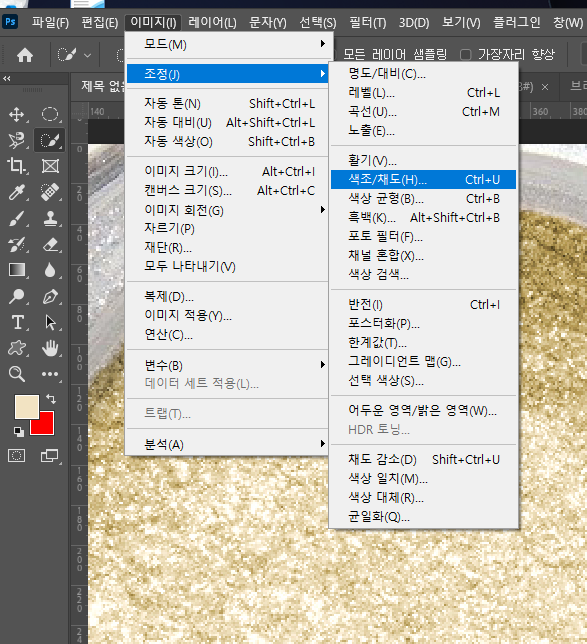This screenshot has width=587, height=644.
Task: Select the Crop tool
Action: click(16, 166)
